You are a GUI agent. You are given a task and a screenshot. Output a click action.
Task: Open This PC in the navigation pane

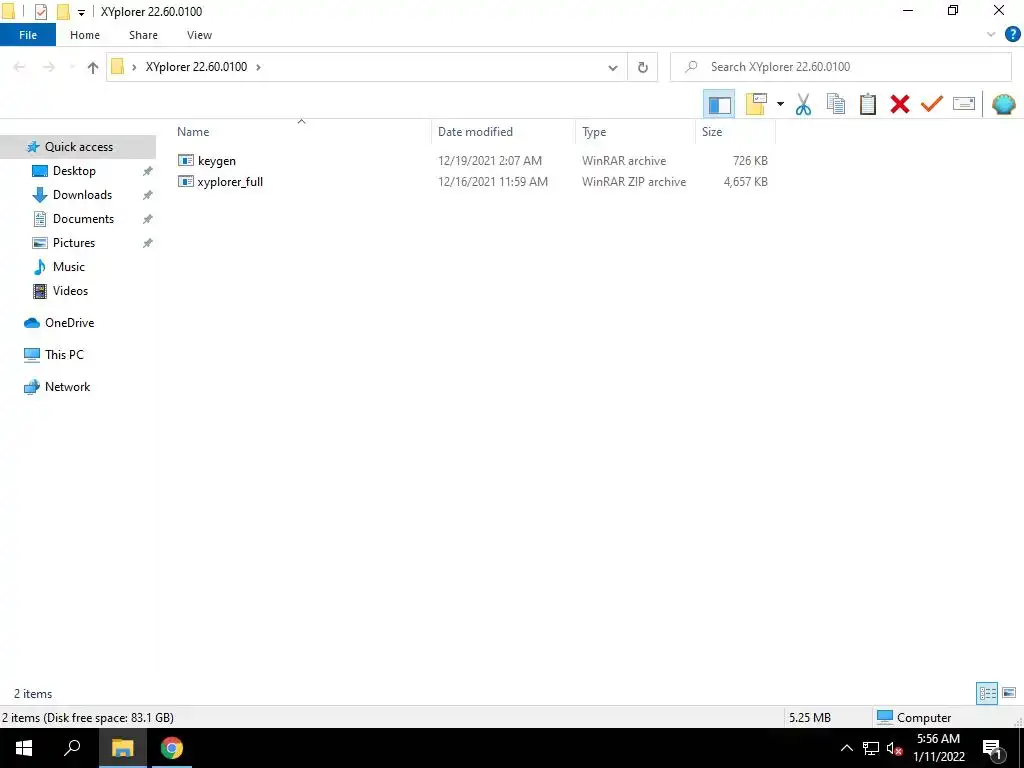click(x=64, y=355)
